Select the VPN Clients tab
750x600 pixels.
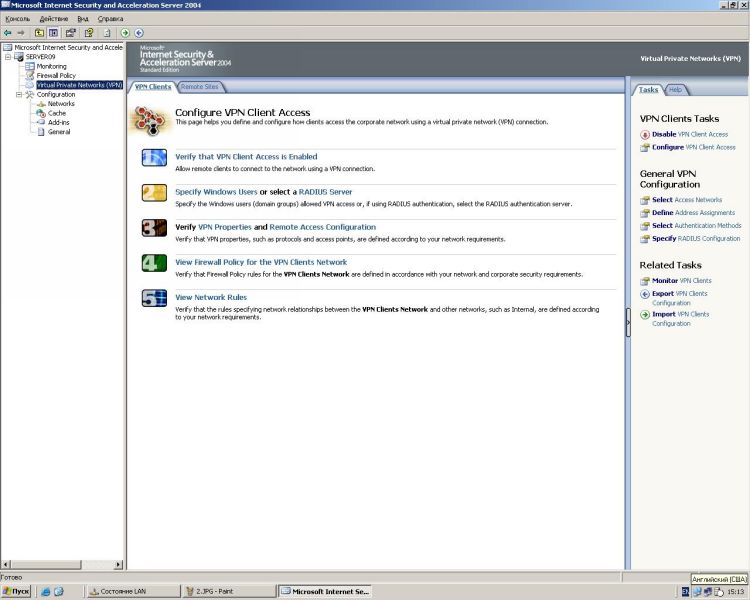tap(153, 87)
